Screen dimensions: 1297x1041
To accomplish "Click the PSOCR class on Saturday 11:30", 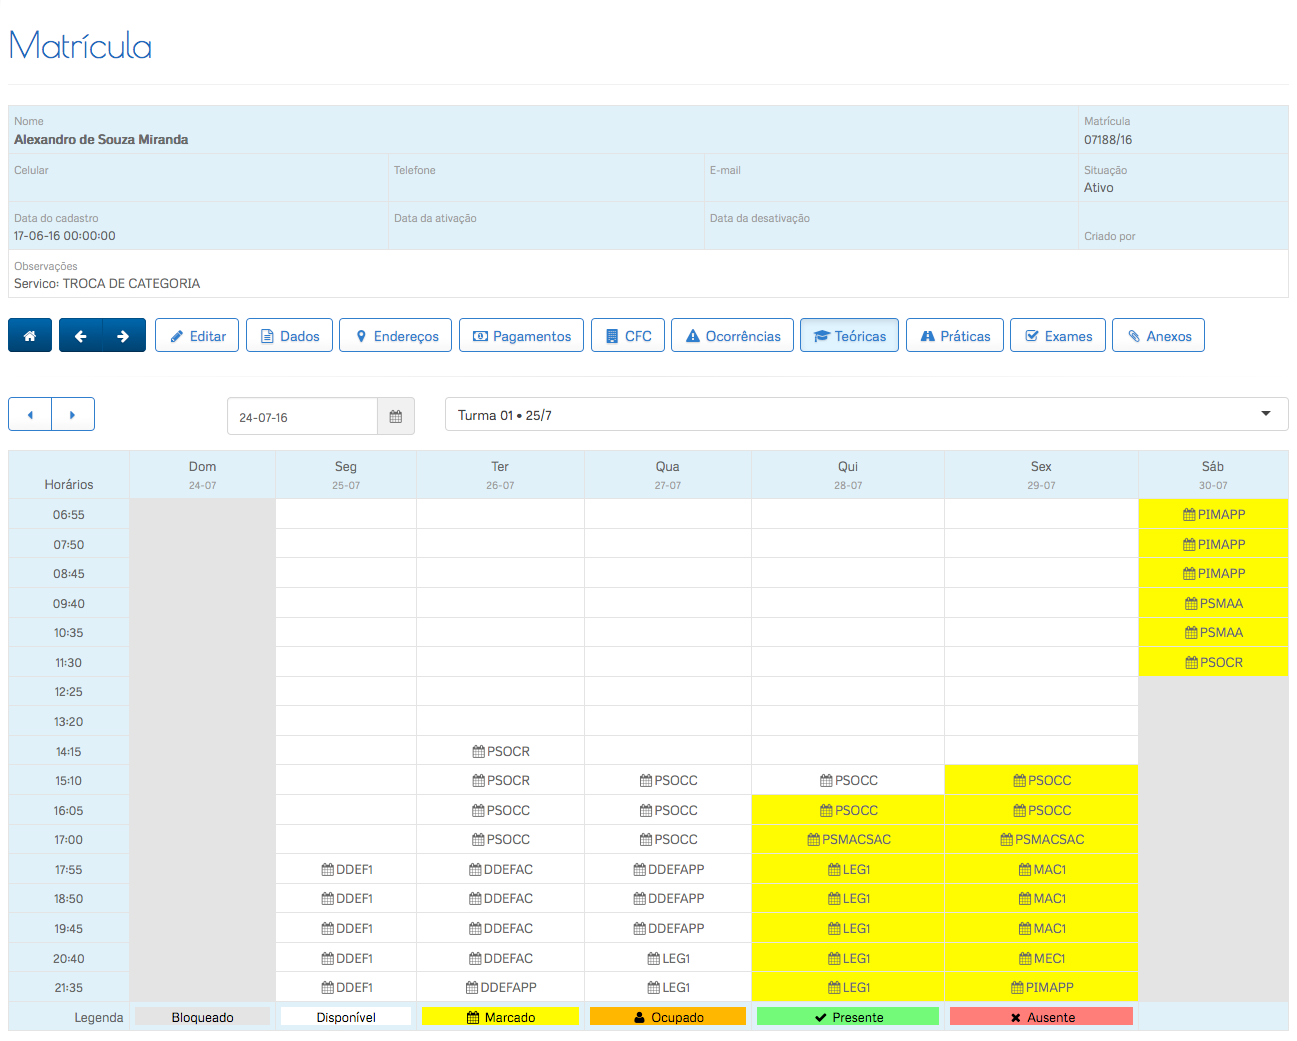I will click(1213, 662).
